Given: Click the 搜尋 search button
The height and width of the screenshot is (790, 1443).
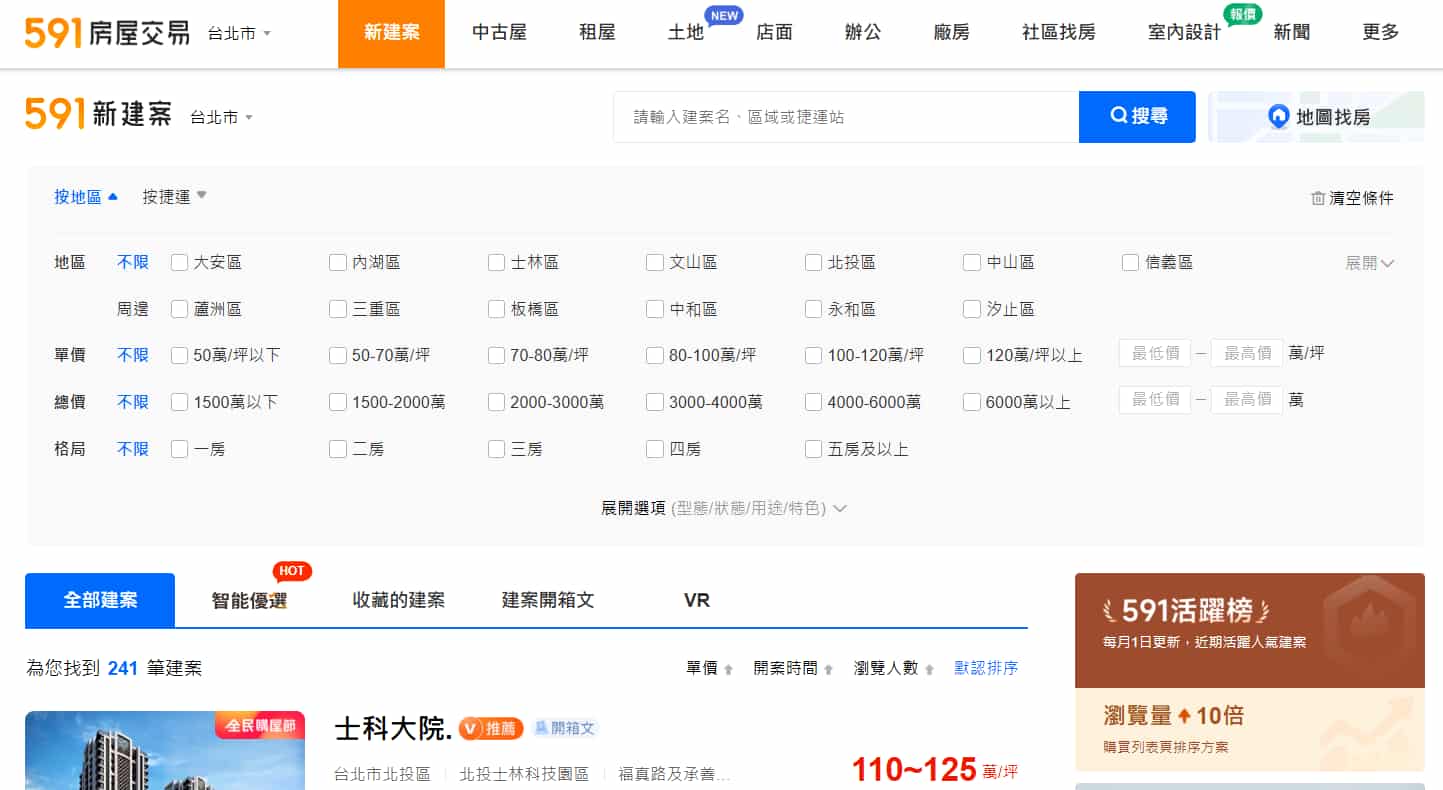Looking at the screenshot, I should (x=1137, y=116).
